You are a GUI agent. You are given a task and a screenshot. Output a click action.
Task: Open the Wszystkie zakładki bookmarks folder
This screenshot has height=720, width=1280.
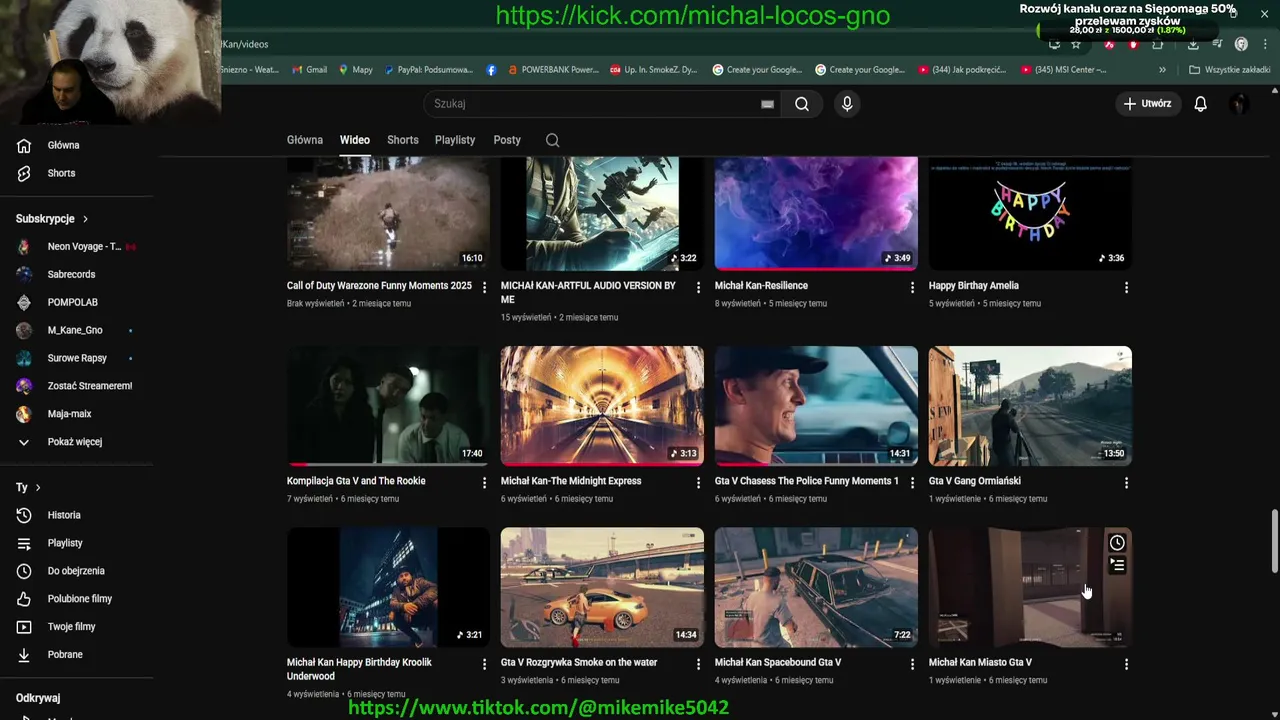pyautogui.click(x=1230, y=70)
